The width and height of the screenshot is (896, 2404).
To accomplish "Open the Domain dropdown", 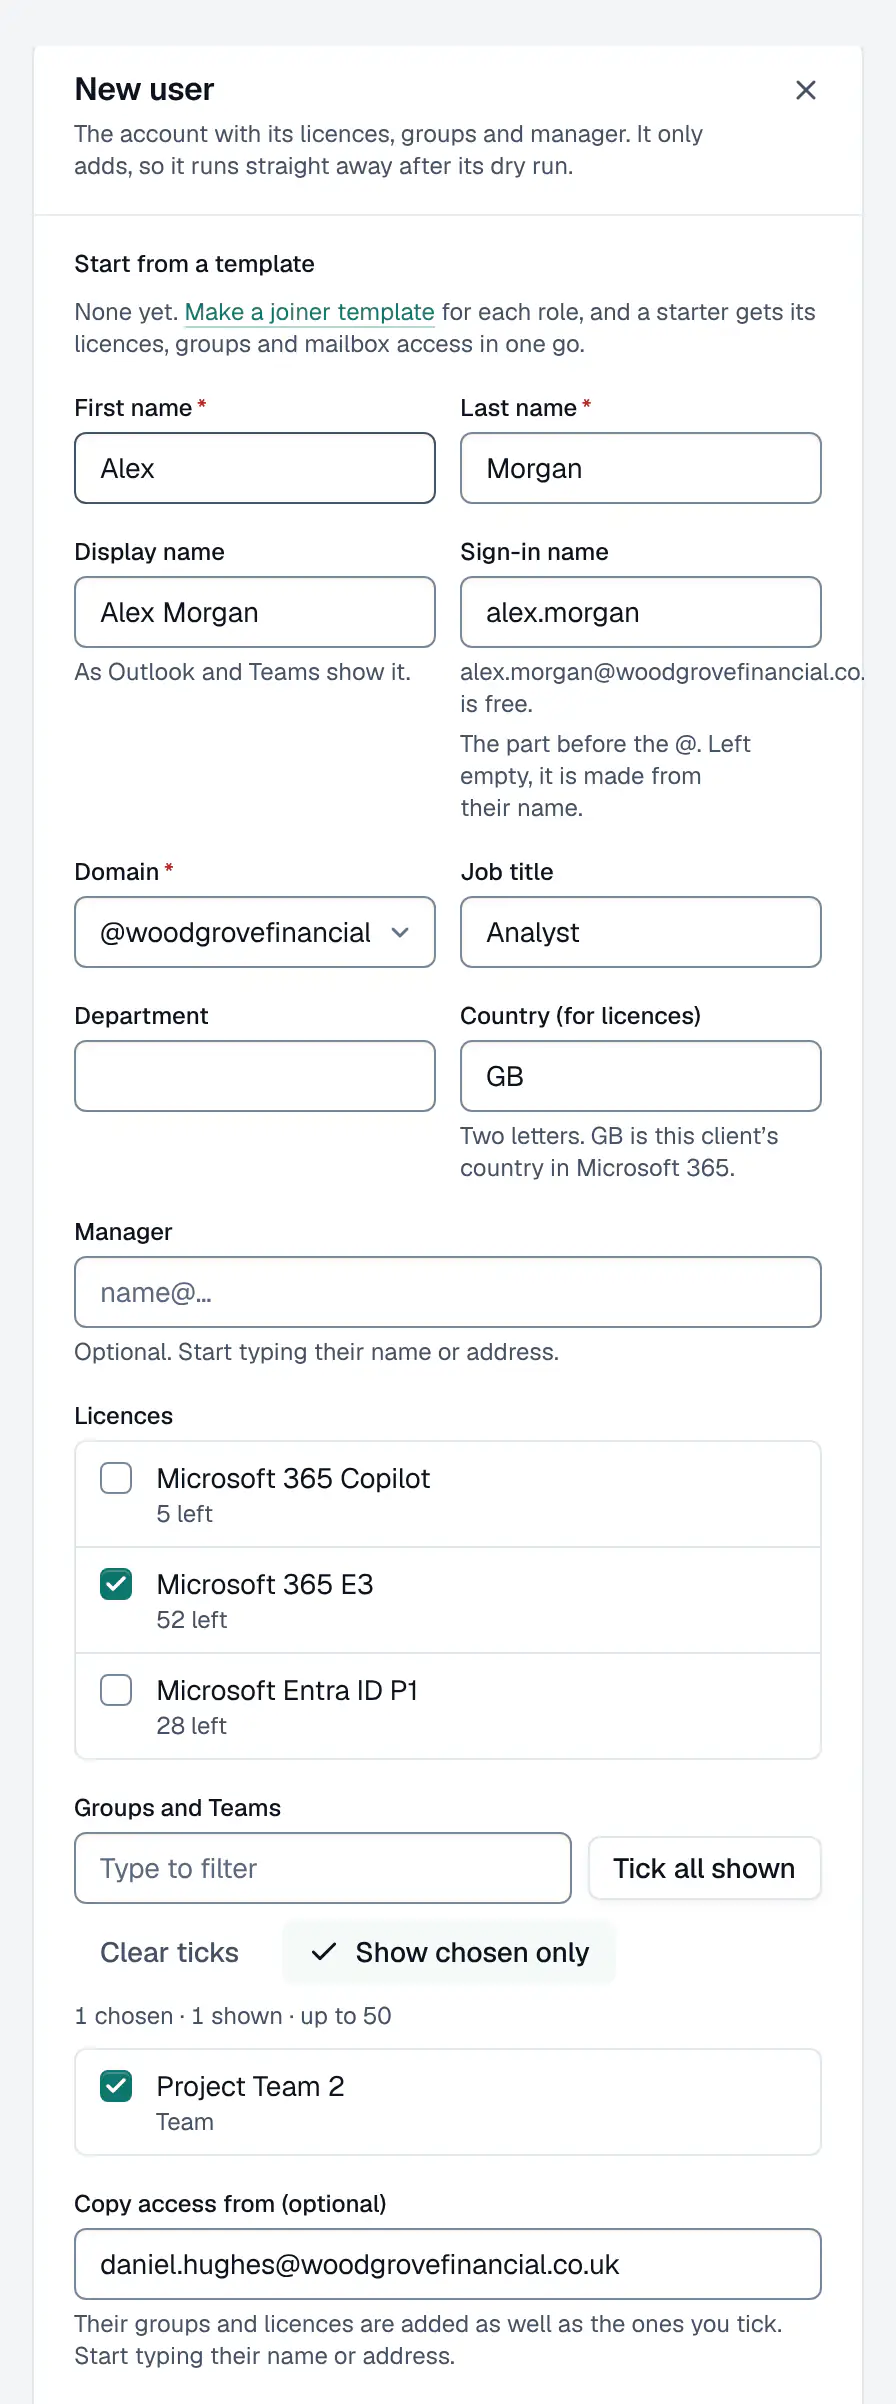I will coord(255,932).
